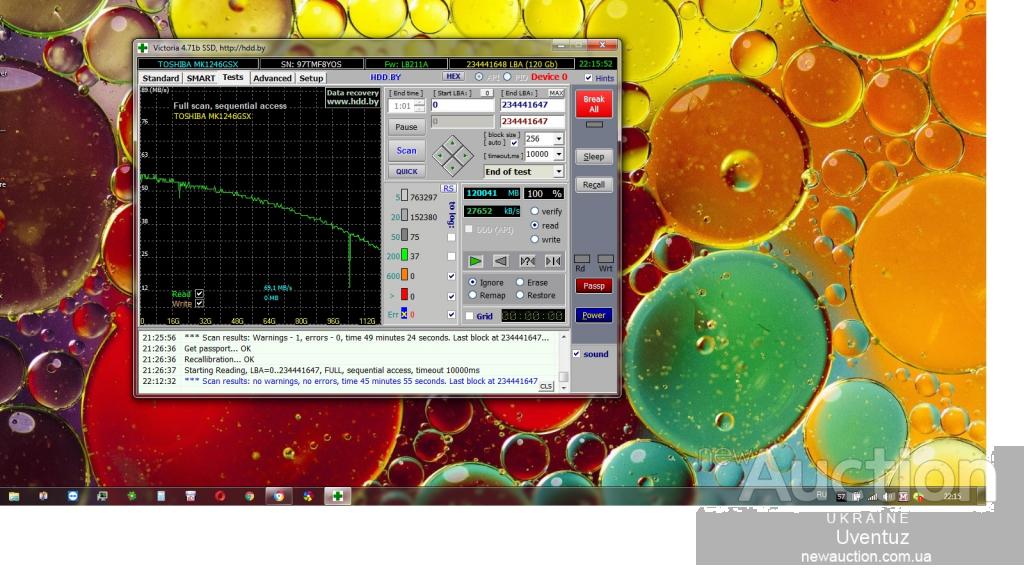Select the write radio option
This screenshot has width=1024, height=576.
[x=535, y=239]
